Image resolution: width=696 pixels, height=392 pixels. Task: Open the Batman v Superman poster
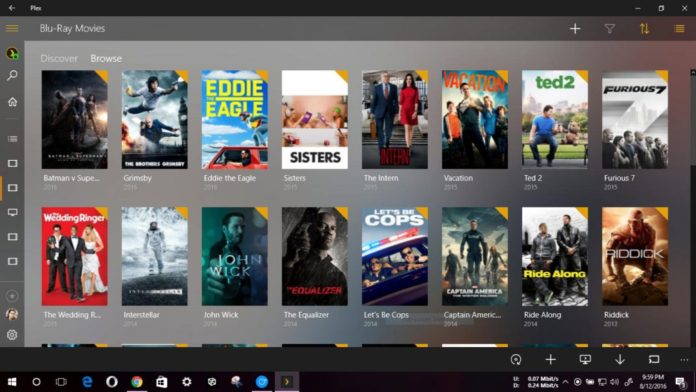tap(75, 119)
